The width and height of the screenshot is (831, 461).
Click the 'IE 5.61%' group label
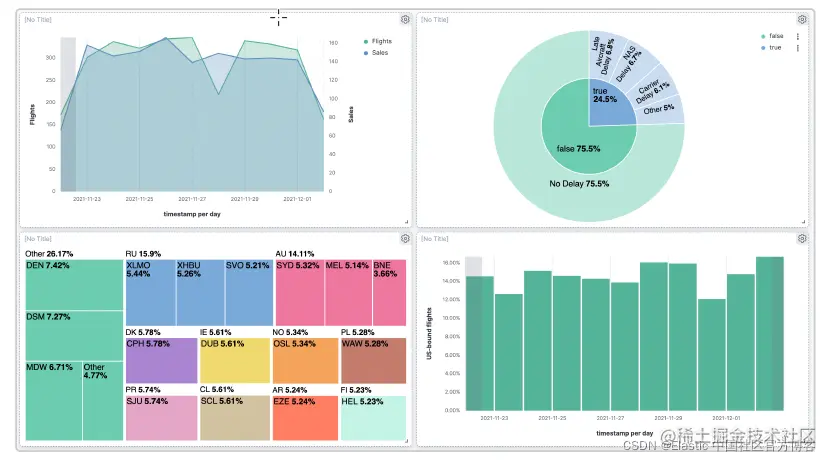tap(215, 332)
